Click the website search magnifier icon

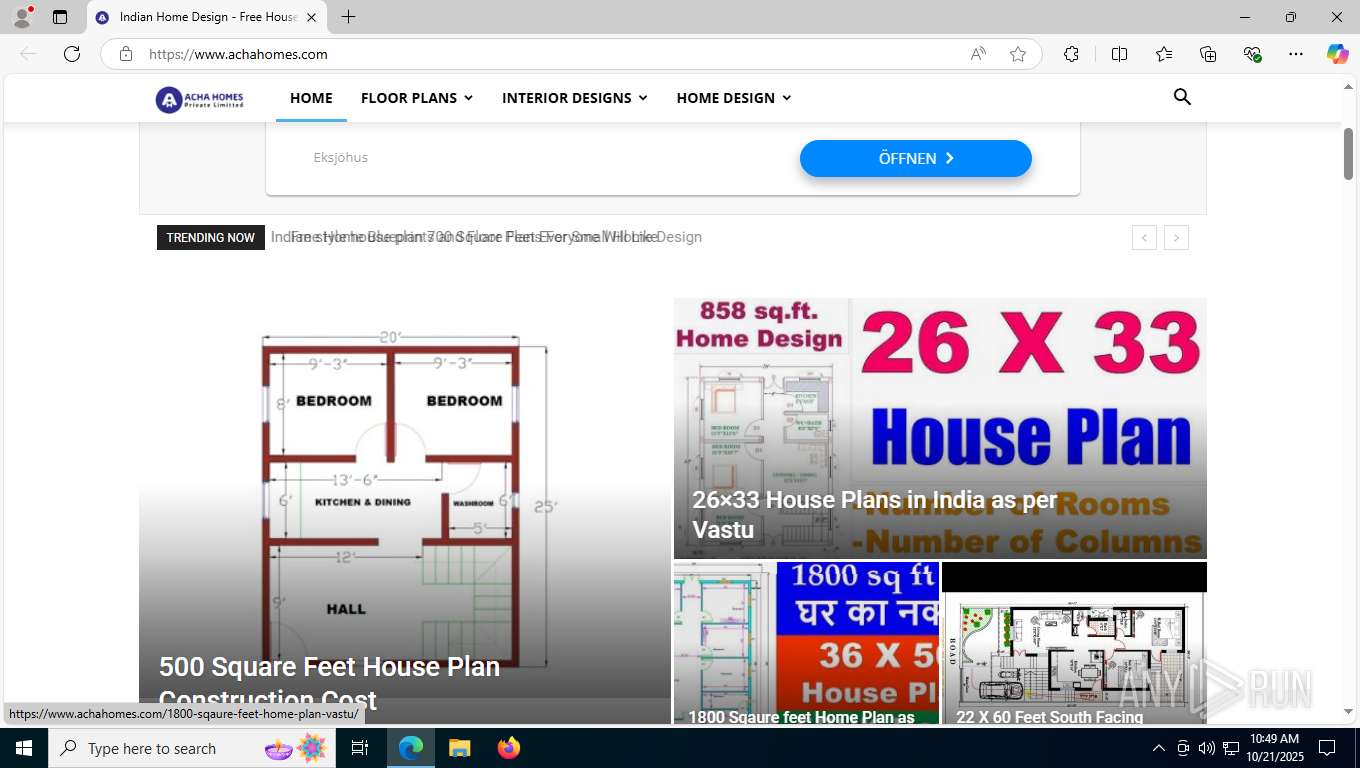click(1182, 97)
